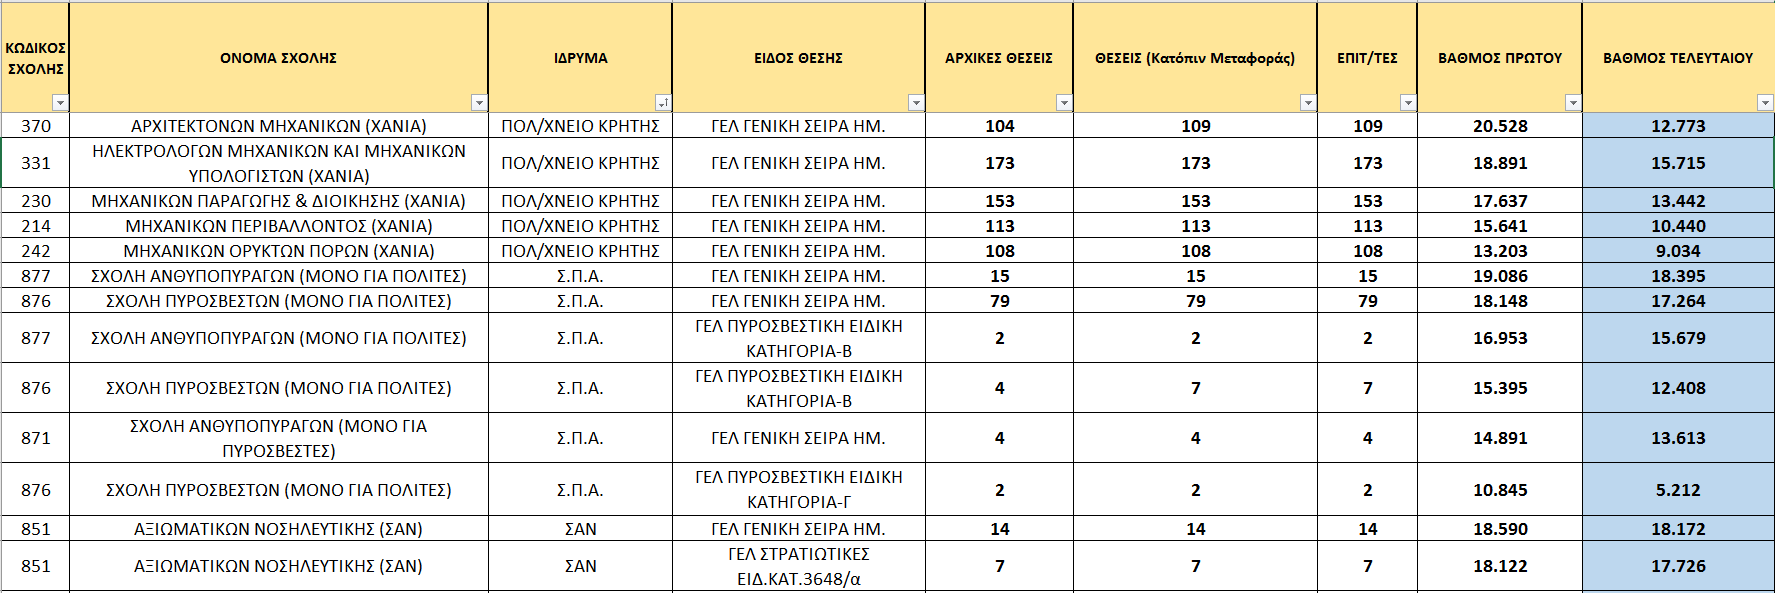Click last grade value 13.442
Viewport: 1775px width, 593px height.
(x=1678, y=201)
